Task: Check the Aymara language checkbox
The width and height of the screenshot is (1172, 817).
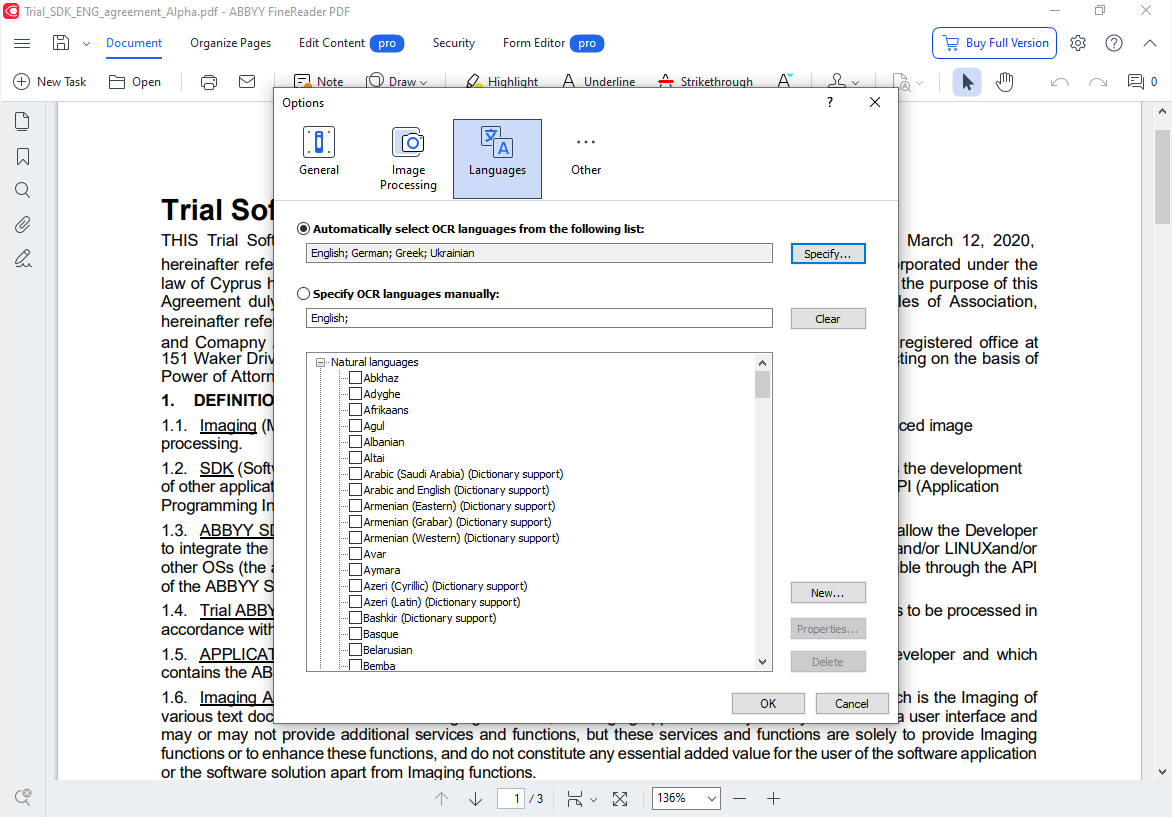Action: point(356,570)
